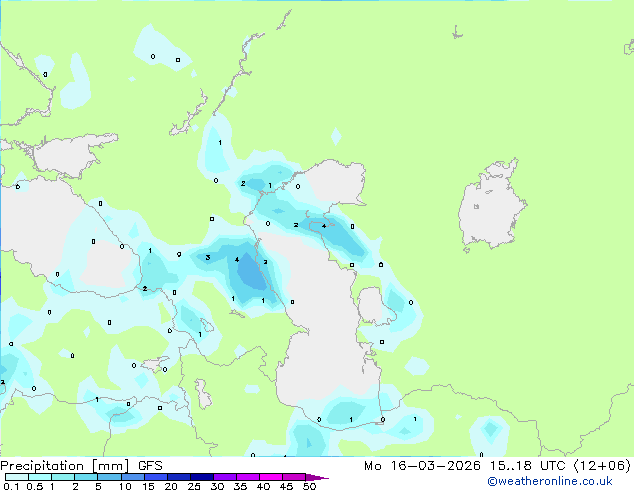Image resolution: width=634 pixels, height=490 pixels.
Task: Click the 0.1–0.5 mm legend color swatch
Action: (17, 477)
